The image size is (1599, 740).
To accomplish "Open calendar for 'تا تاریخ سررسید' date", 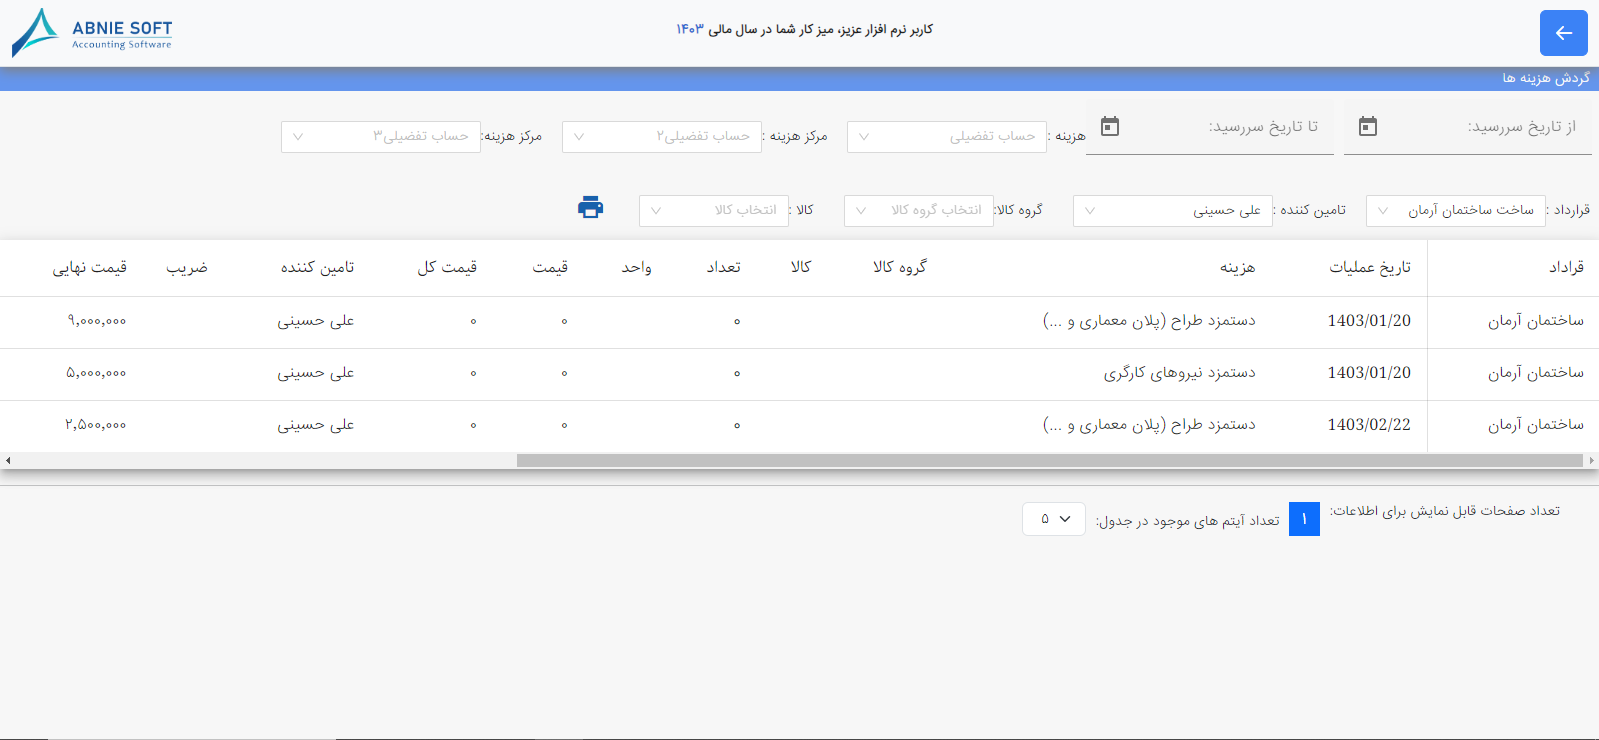I will pos(1110,126).
